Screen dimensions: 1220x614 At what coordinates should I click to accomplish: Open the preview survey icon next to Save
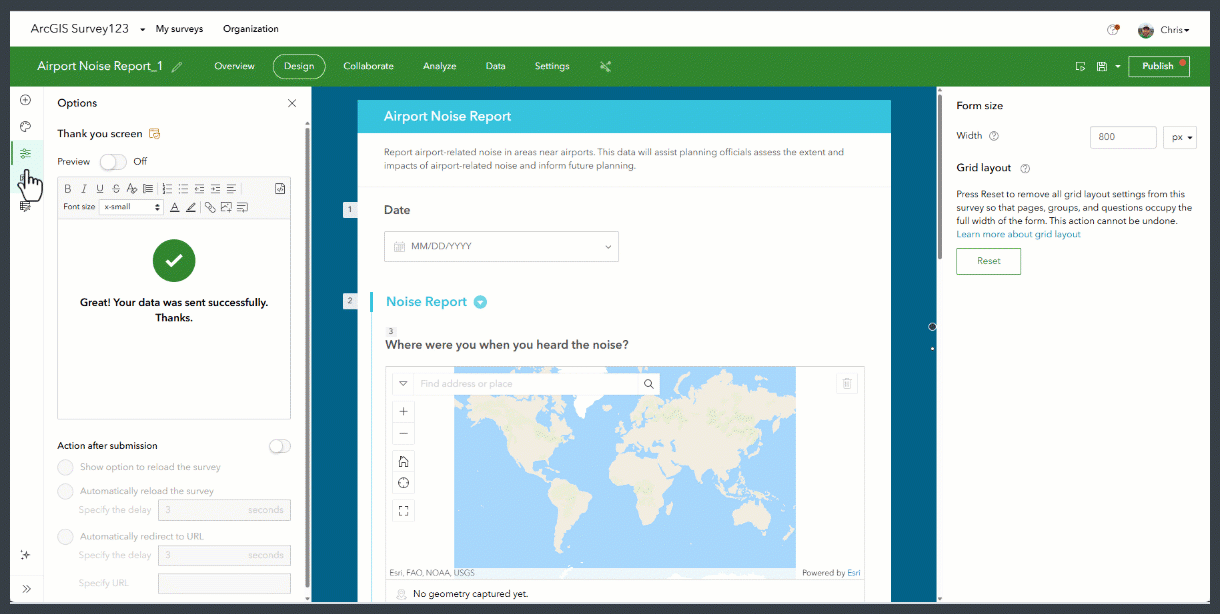[1079, 66]
